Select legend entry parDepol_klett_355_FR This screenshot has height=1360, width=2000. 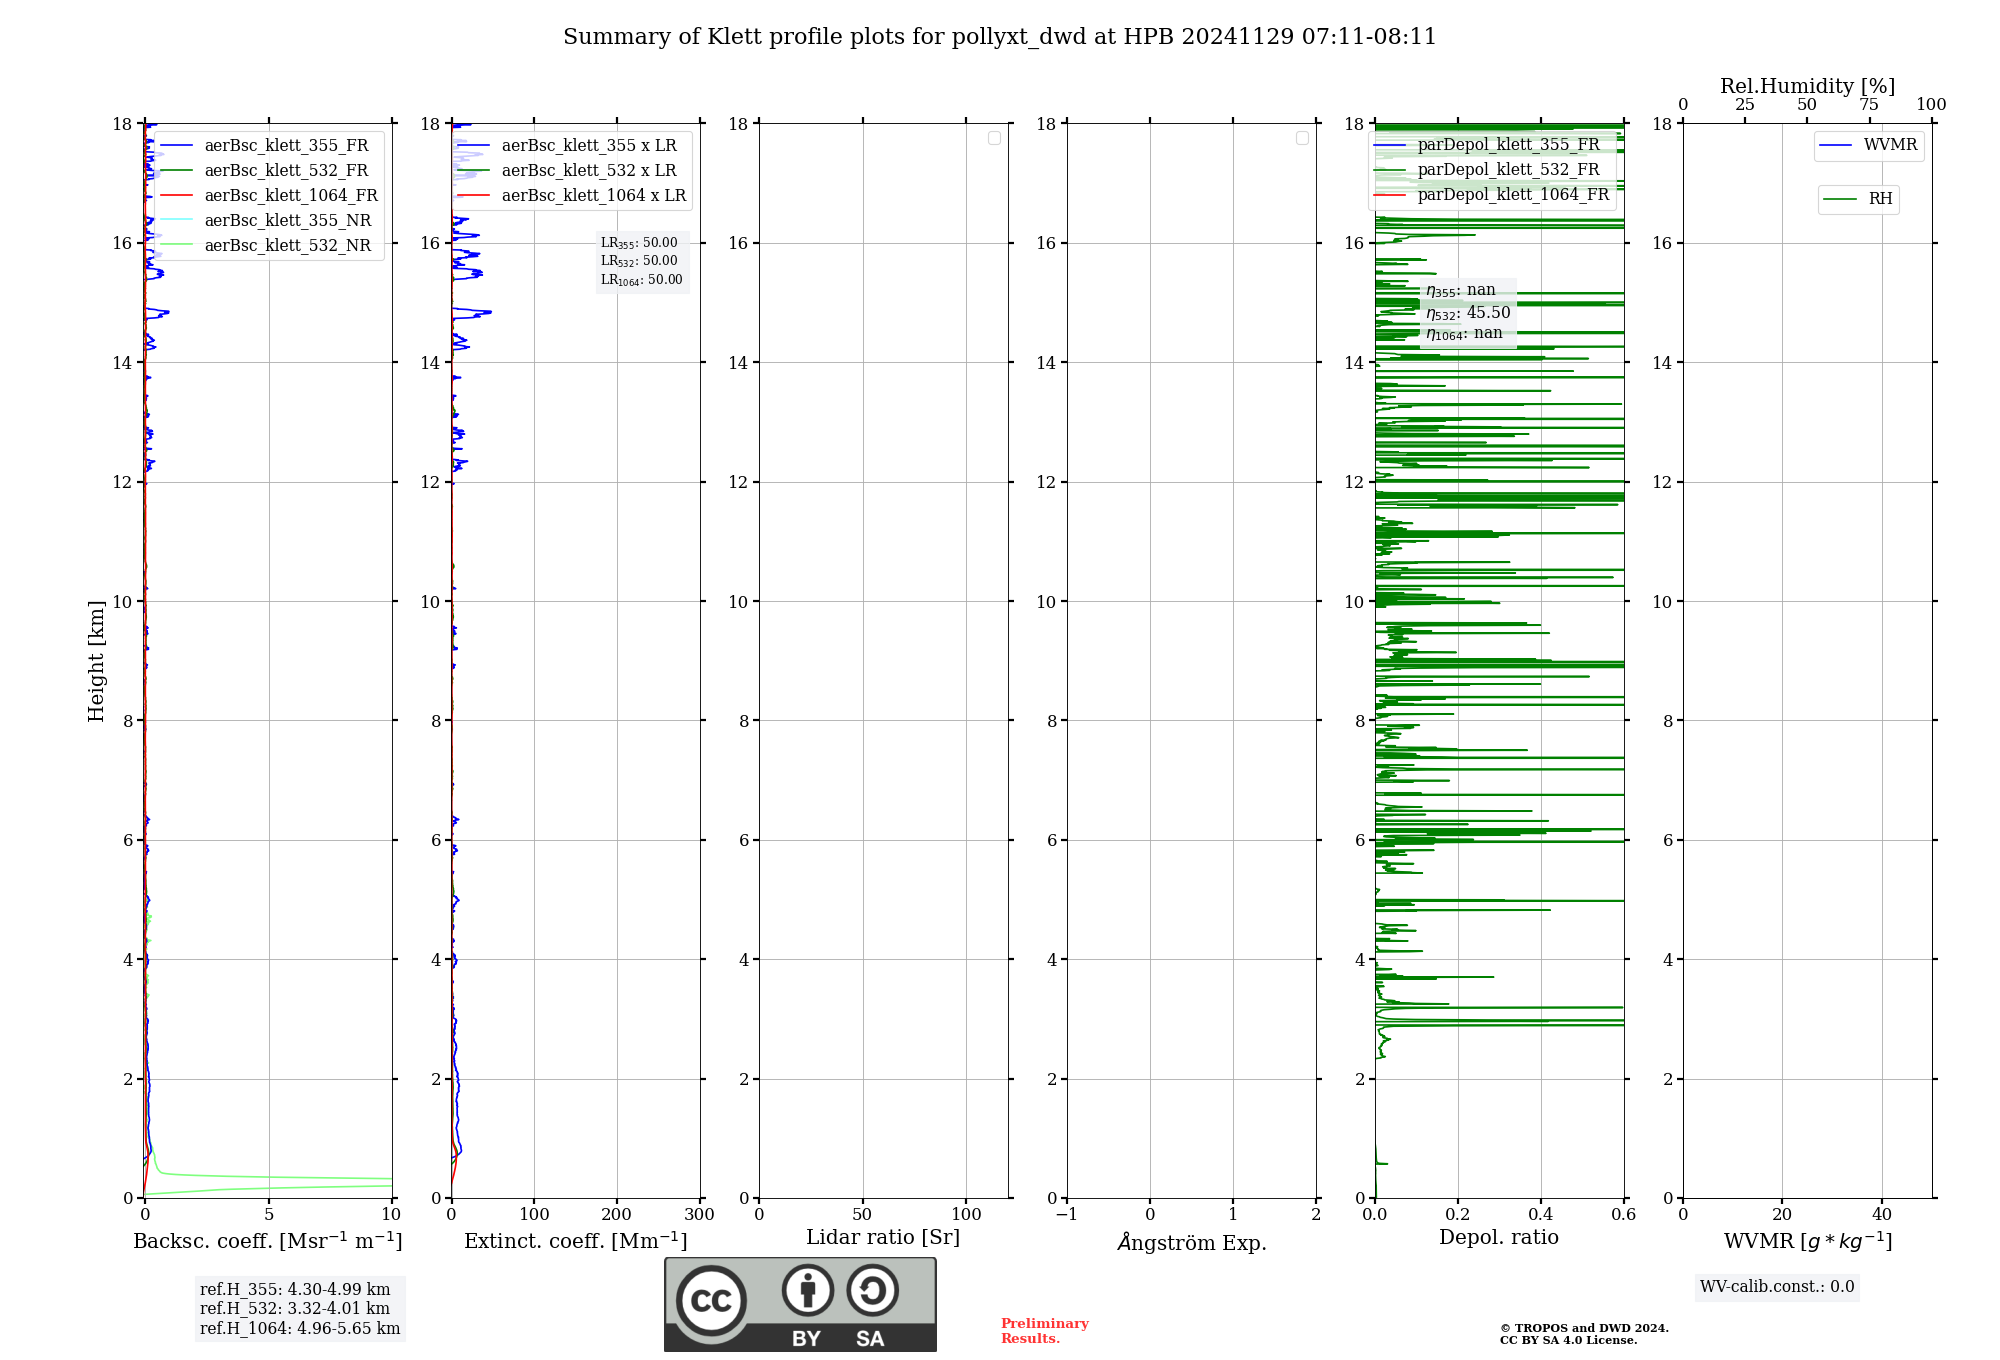[x=1488, y=144]
